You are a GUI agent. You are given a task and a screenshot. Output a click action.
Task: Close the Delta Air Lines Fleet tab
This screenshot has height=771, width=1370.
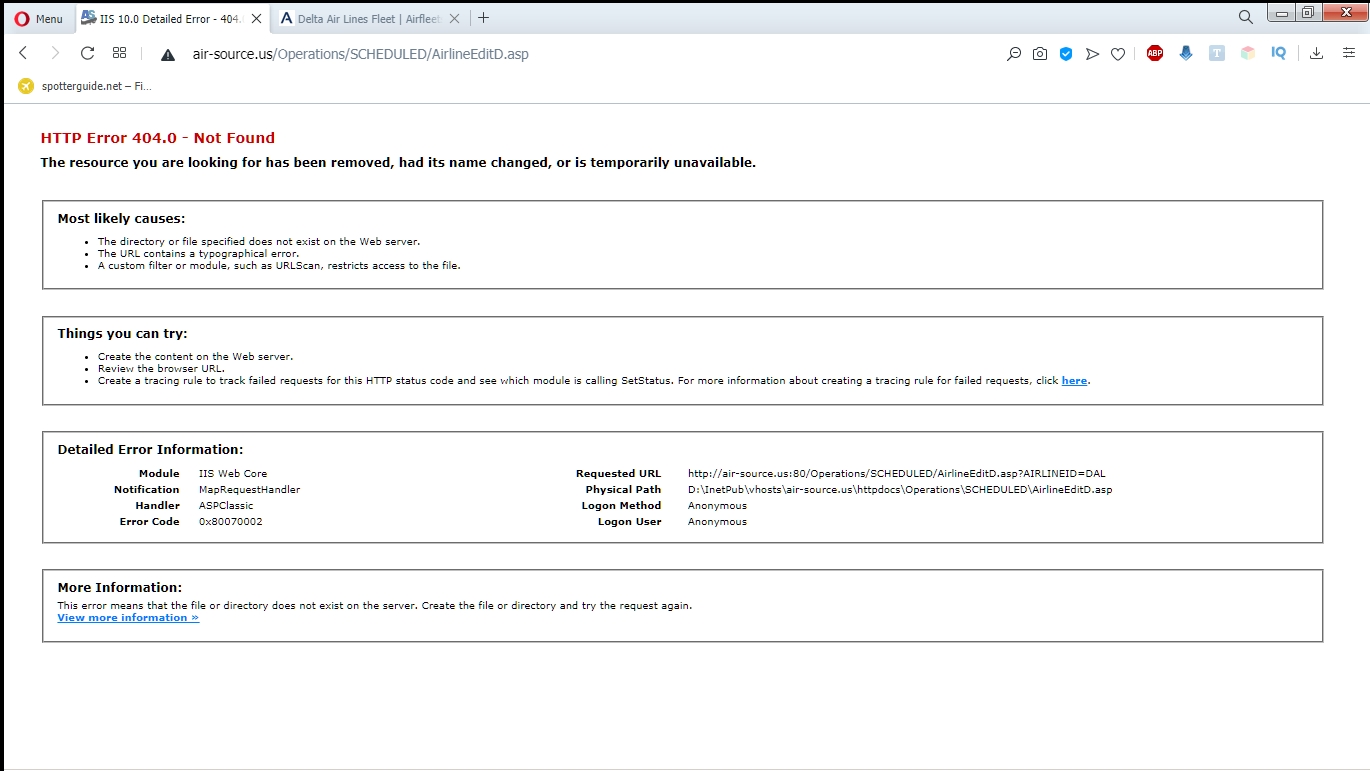(455, 18)
